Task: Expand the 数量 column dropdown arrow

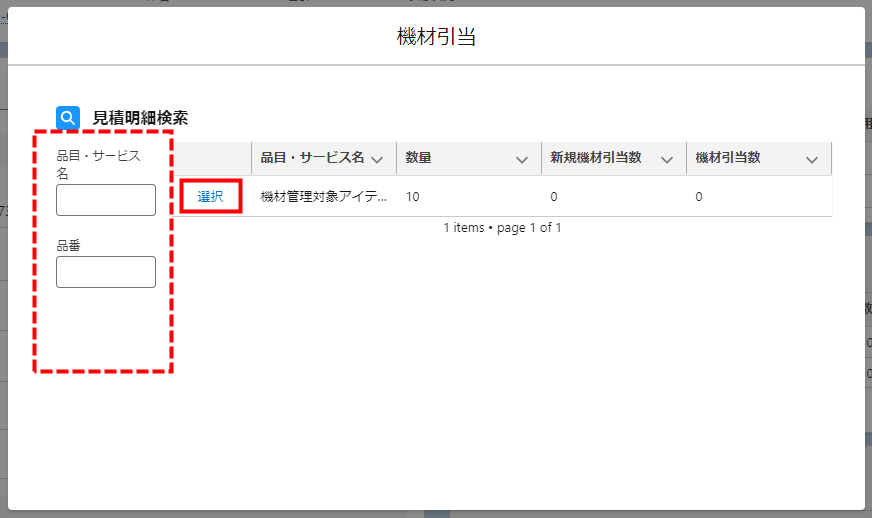Action: (521, 159)
